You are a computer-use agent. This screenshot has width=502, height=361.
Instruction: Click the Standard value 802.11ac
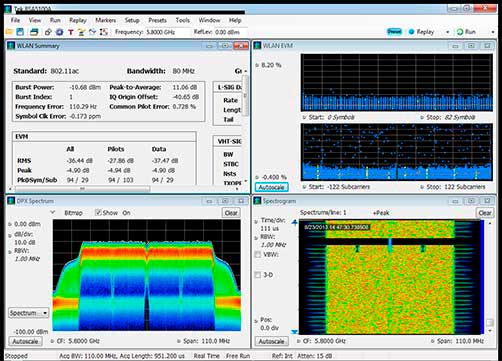(x=65, y=71)
